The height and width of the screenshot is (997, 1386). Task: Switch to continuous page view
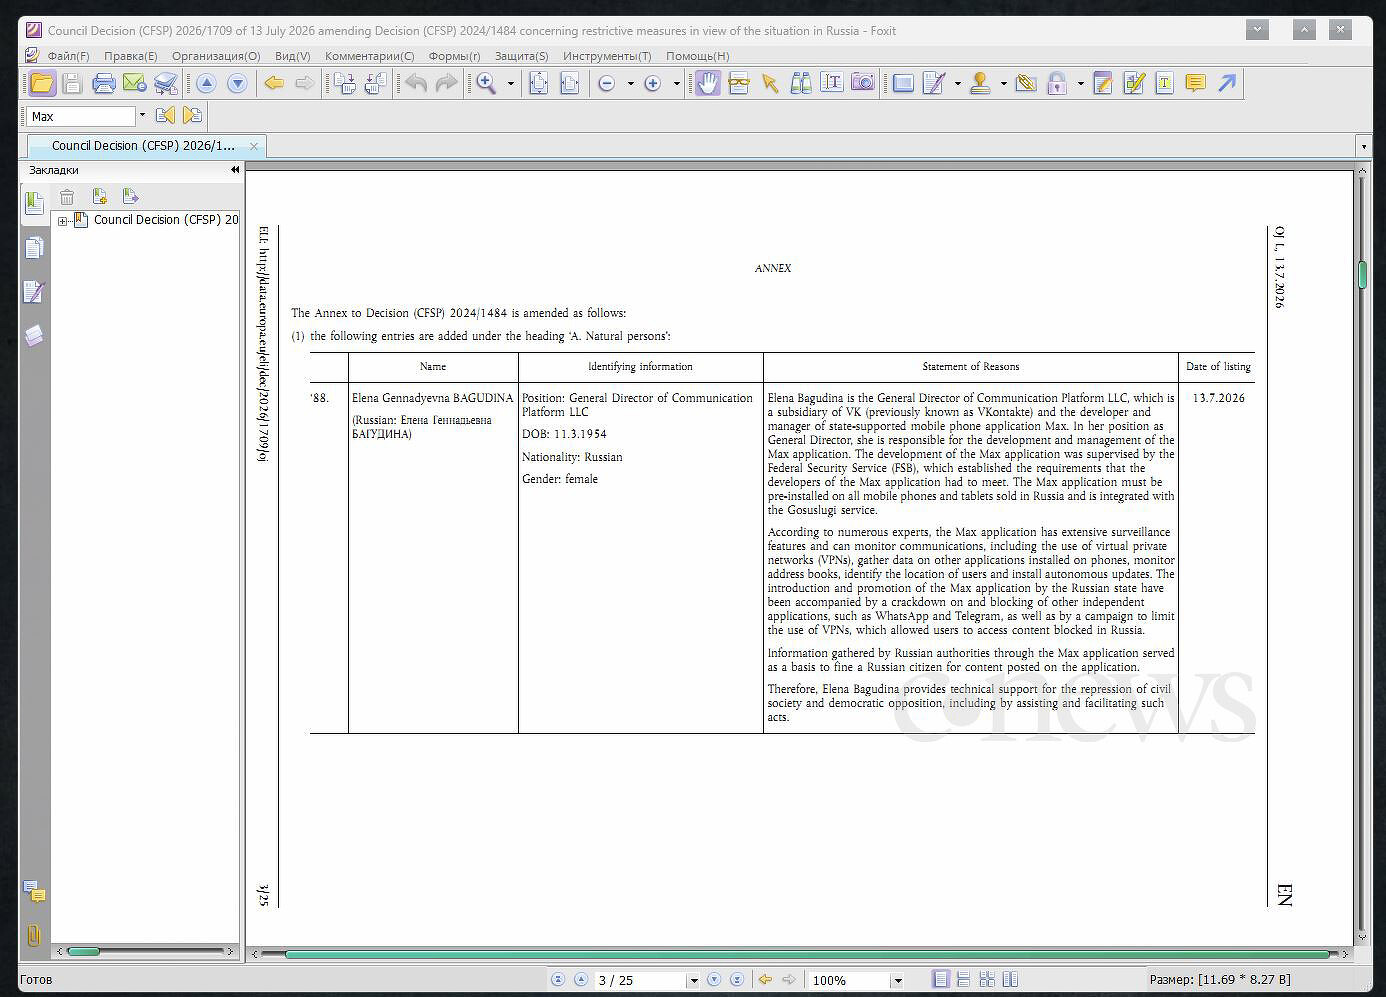[x=964, y=980]
